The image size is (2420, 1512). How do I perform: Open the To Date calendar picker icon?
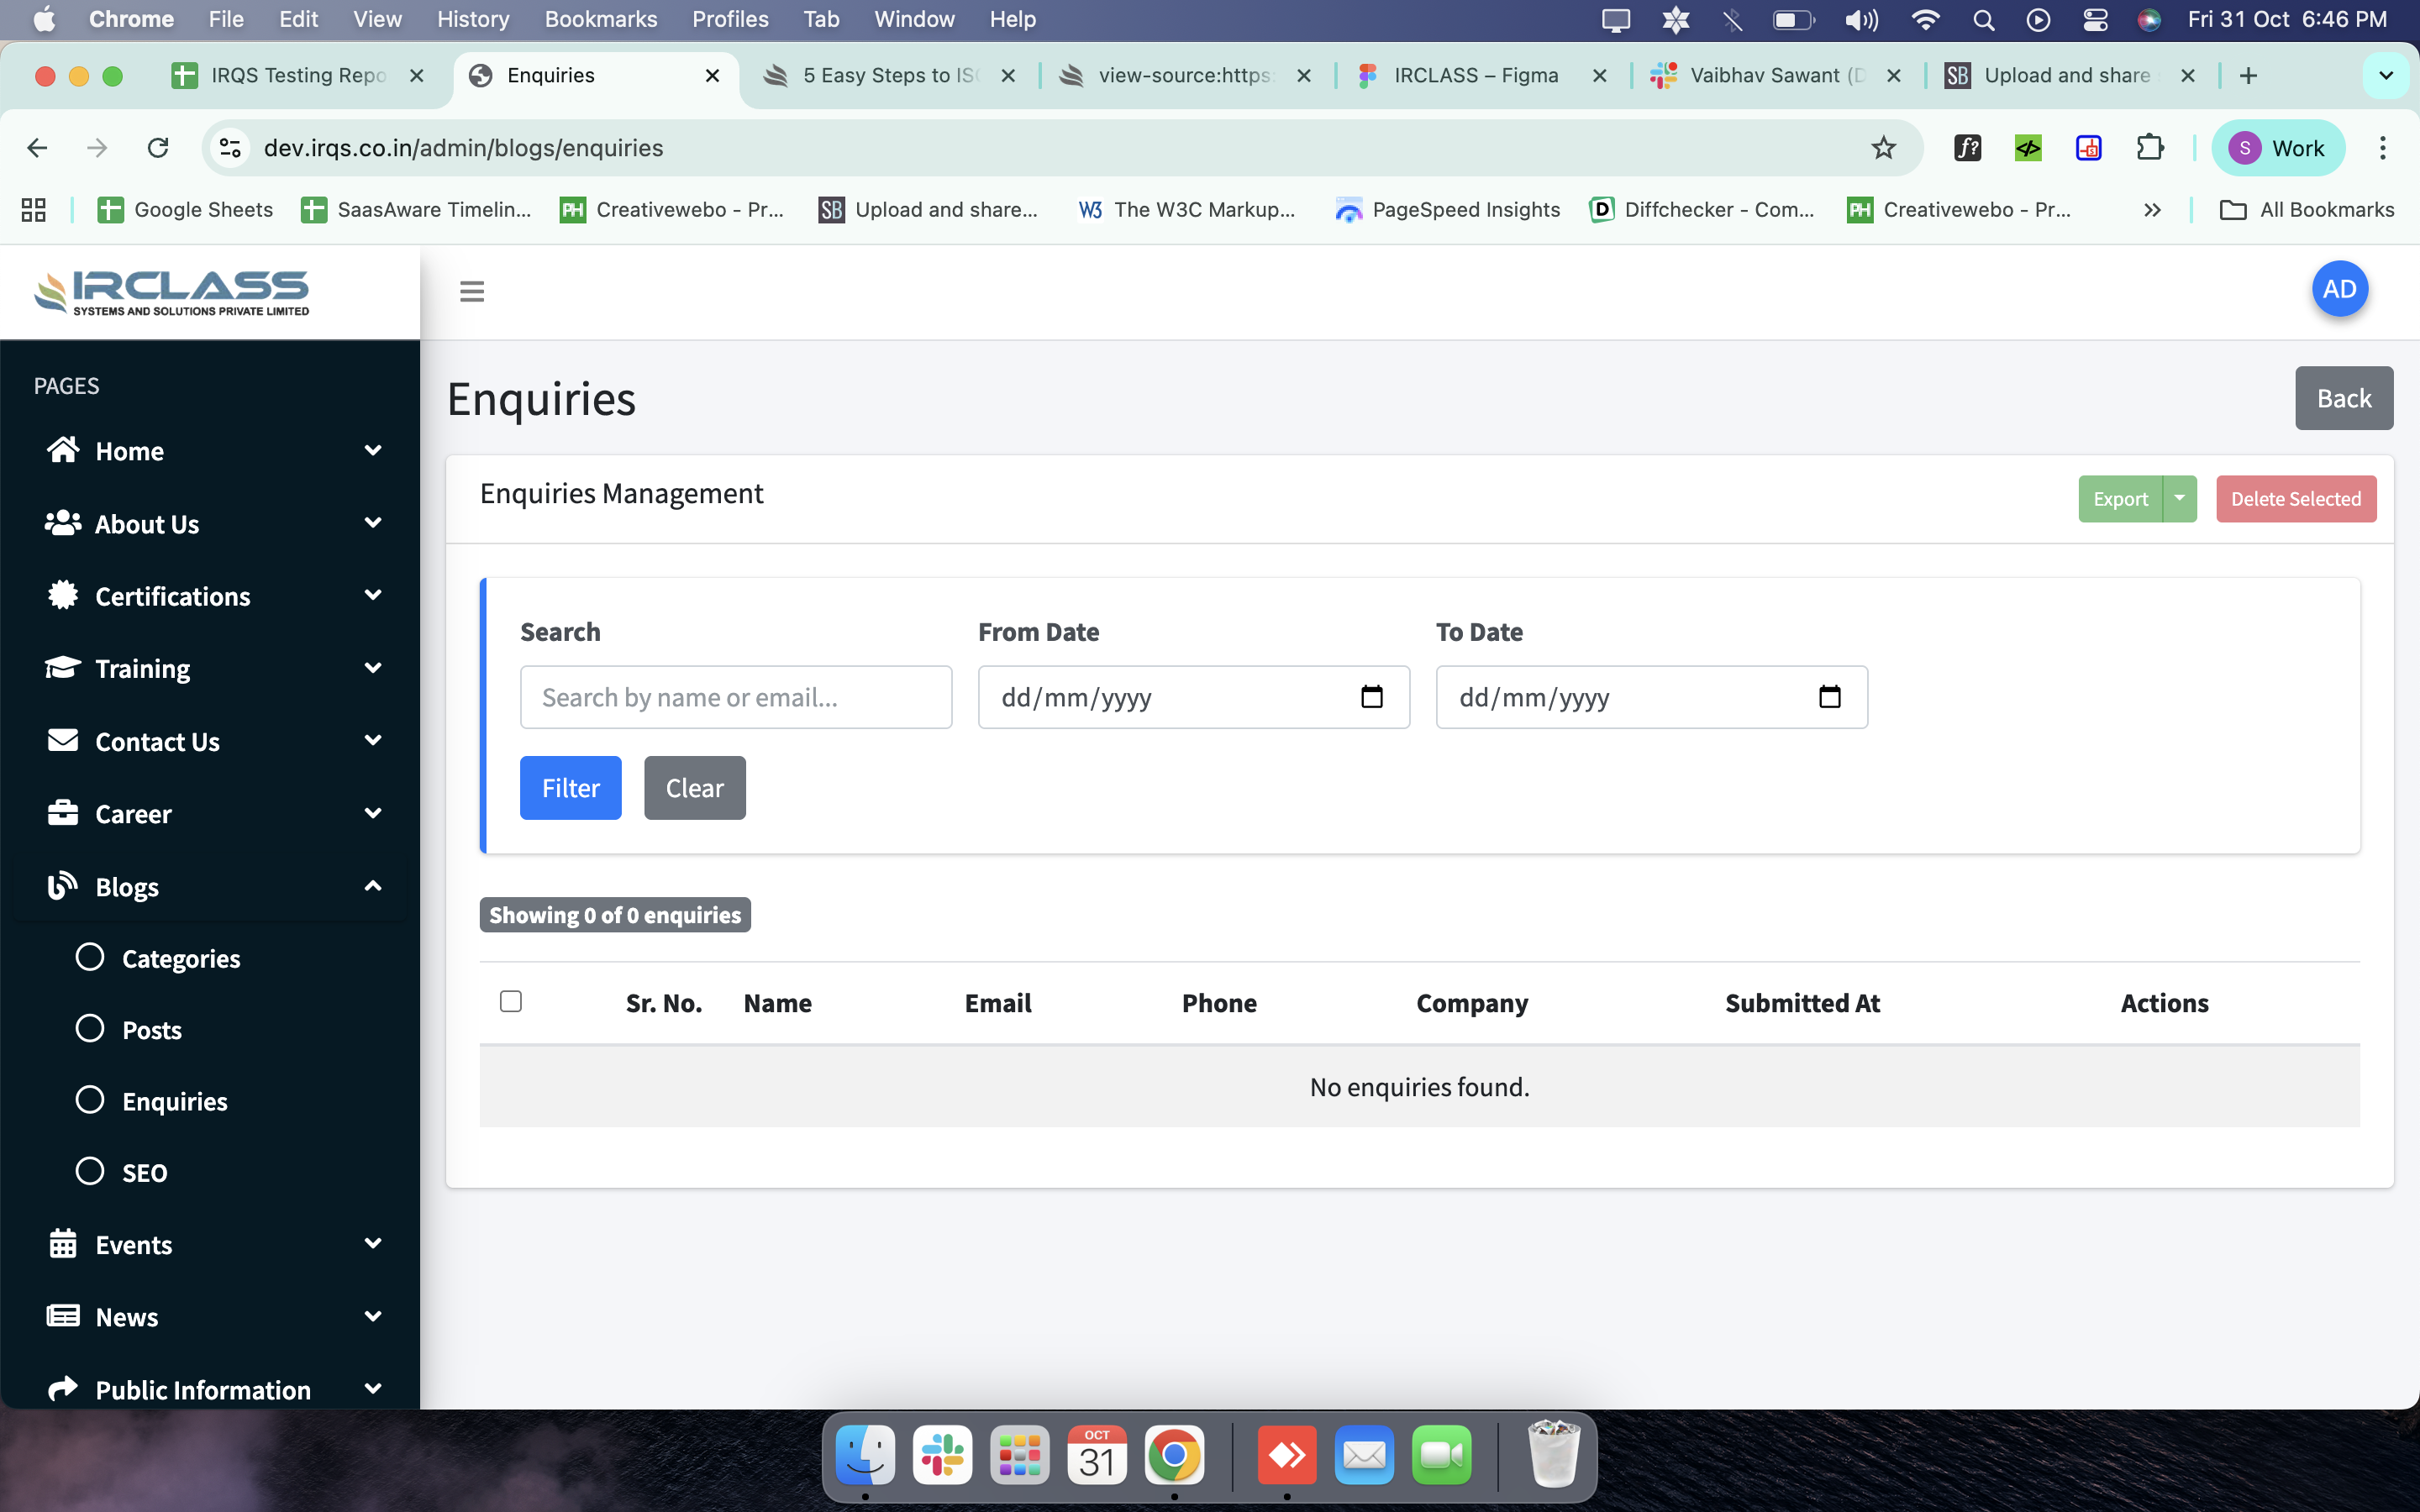point(1829,697)
